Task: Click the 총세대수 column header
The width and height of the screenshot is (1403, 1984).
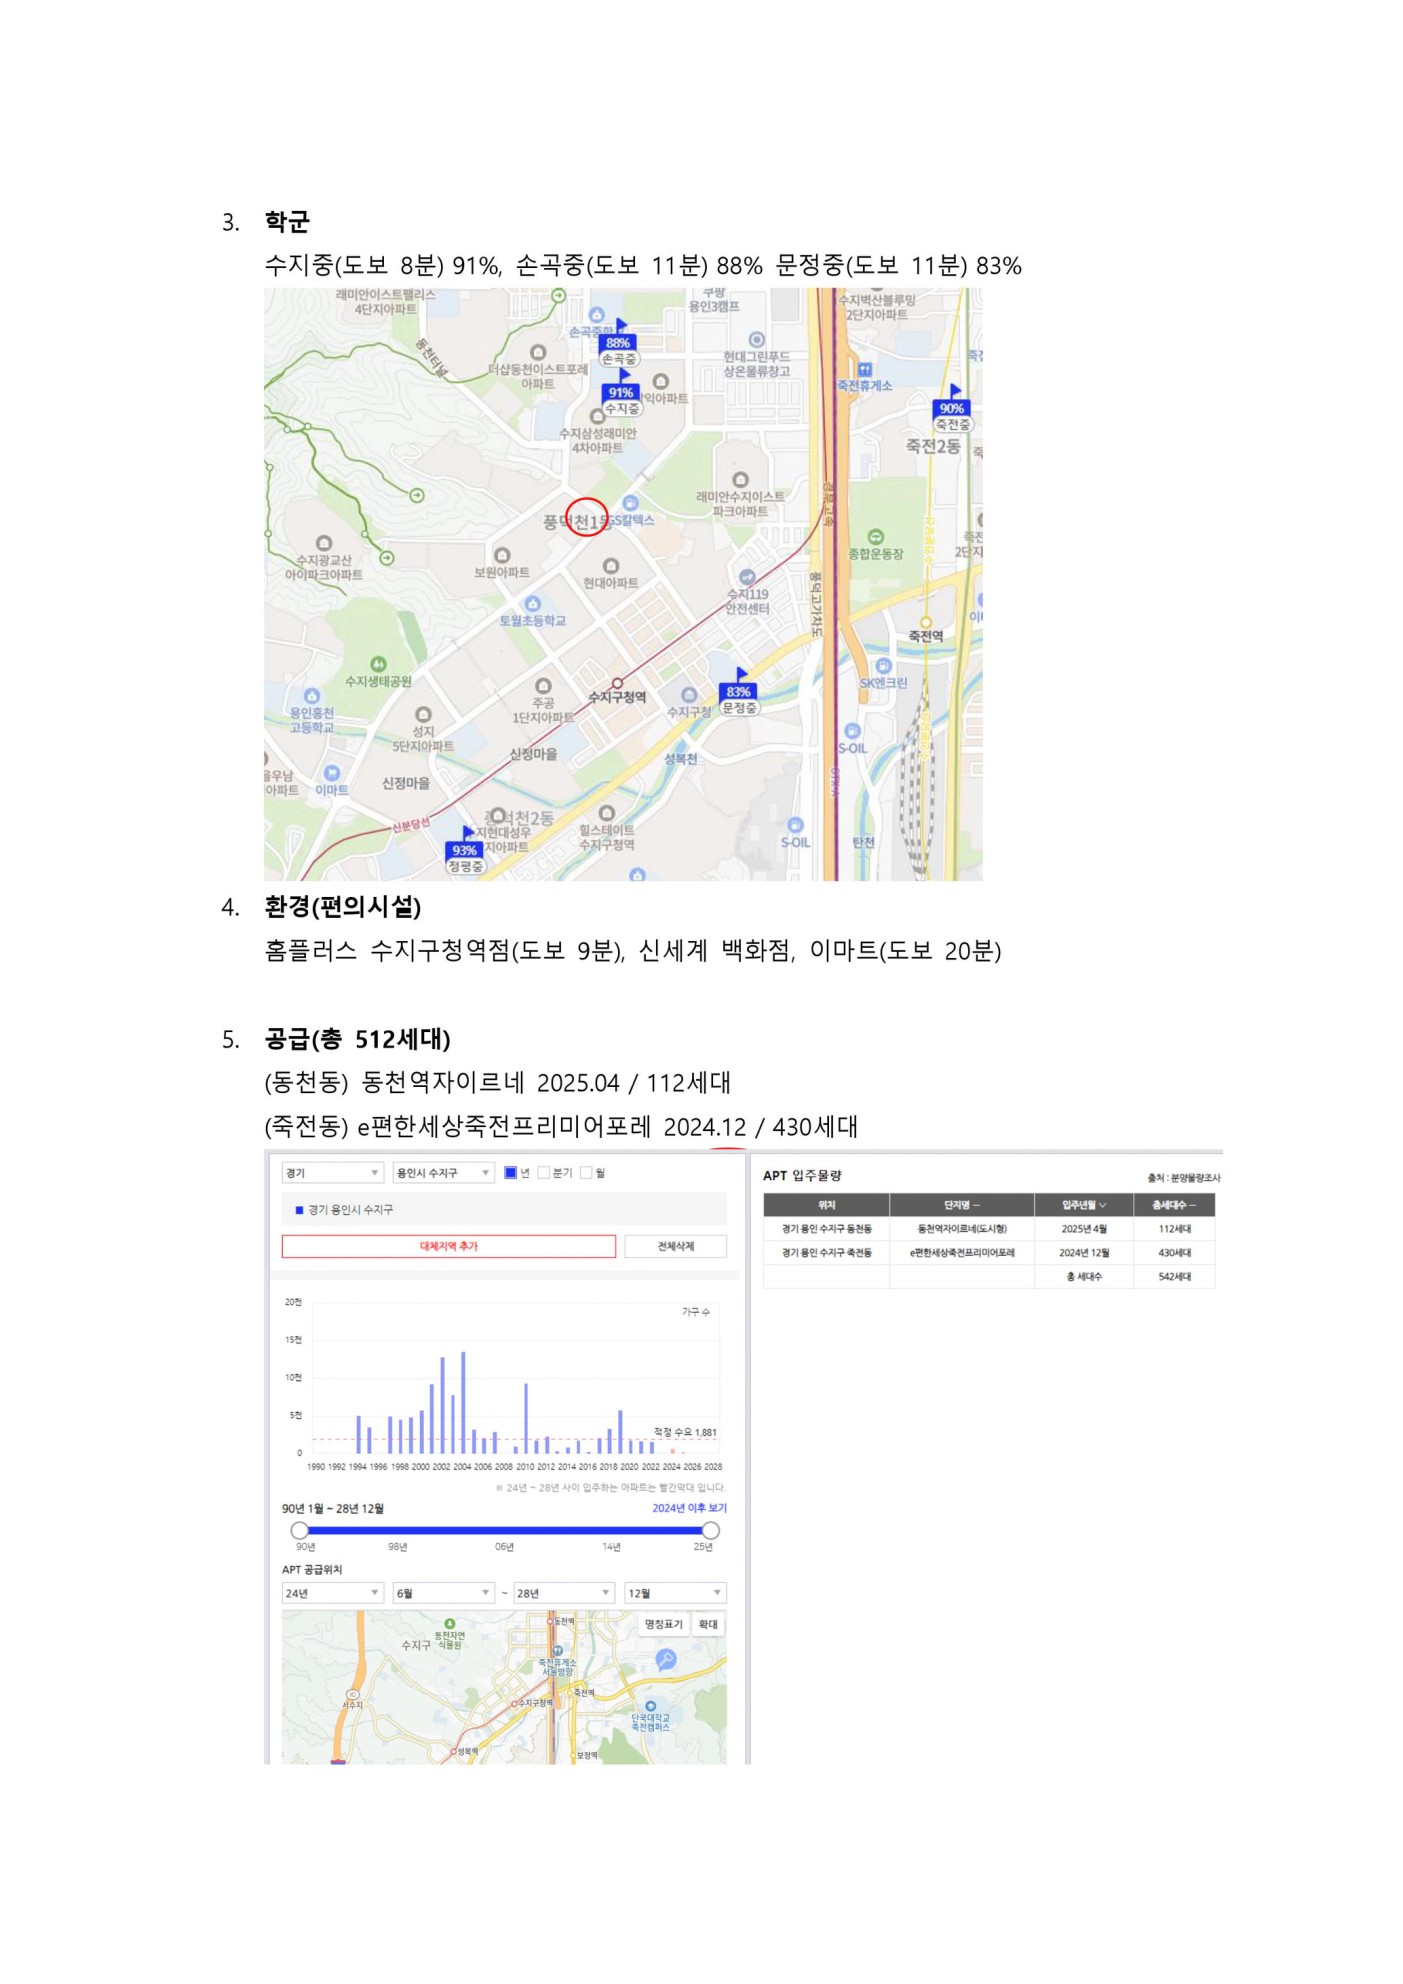Action: pyautogui.click(x=1174, y=1205)
